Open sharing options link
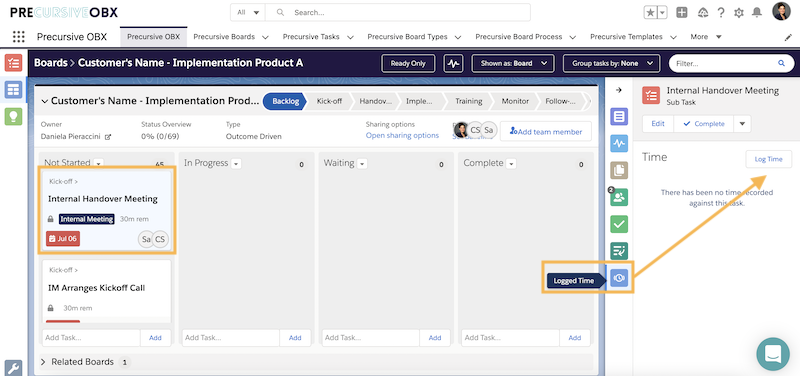This screenshot has height=376, width=800. pyautogui.click(x=402, y=135)
